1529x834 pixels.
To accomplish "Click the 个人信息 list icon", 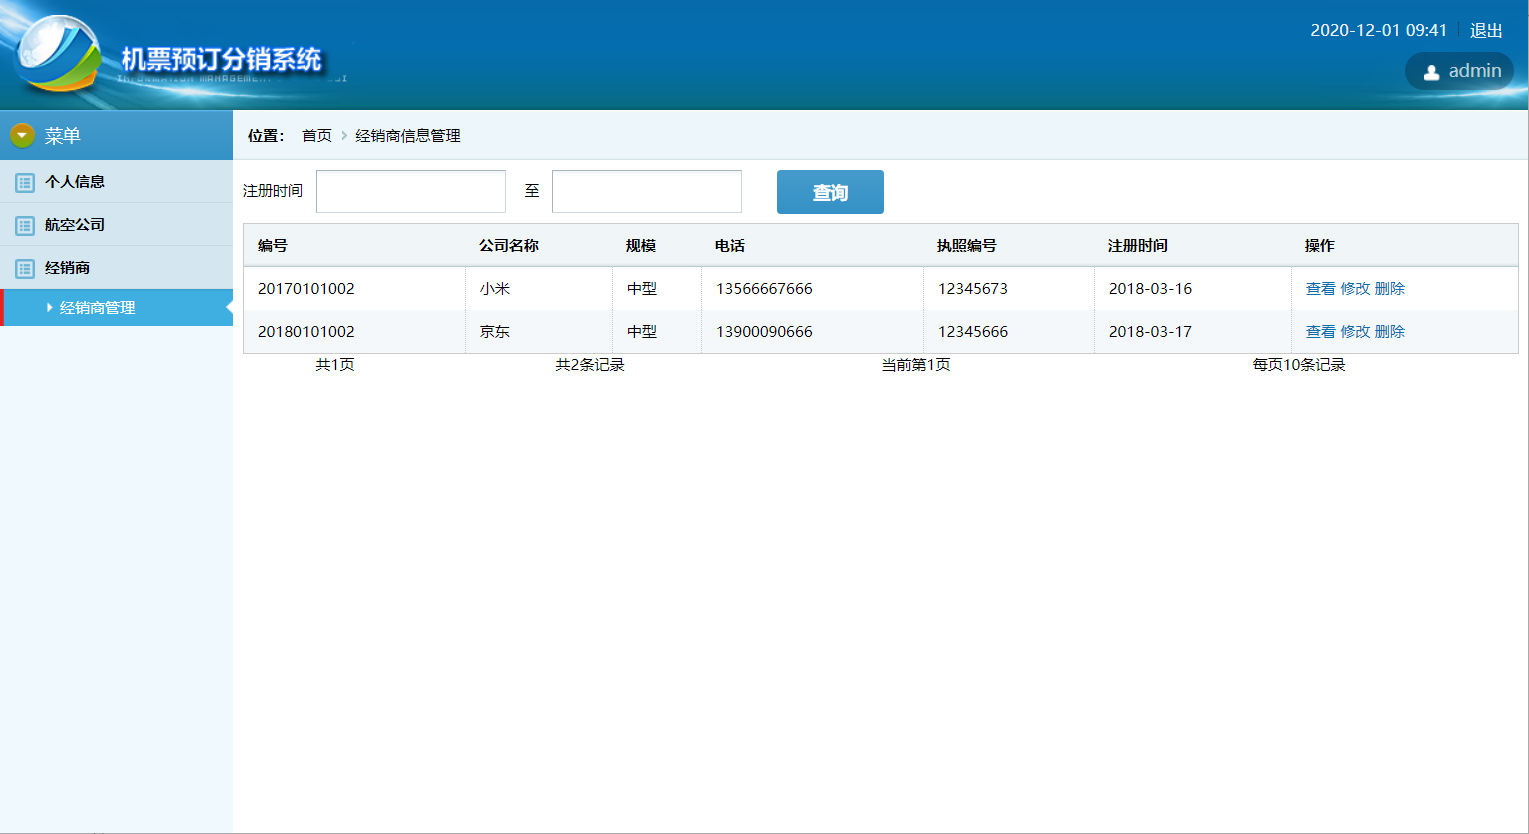I will point(25,182).
